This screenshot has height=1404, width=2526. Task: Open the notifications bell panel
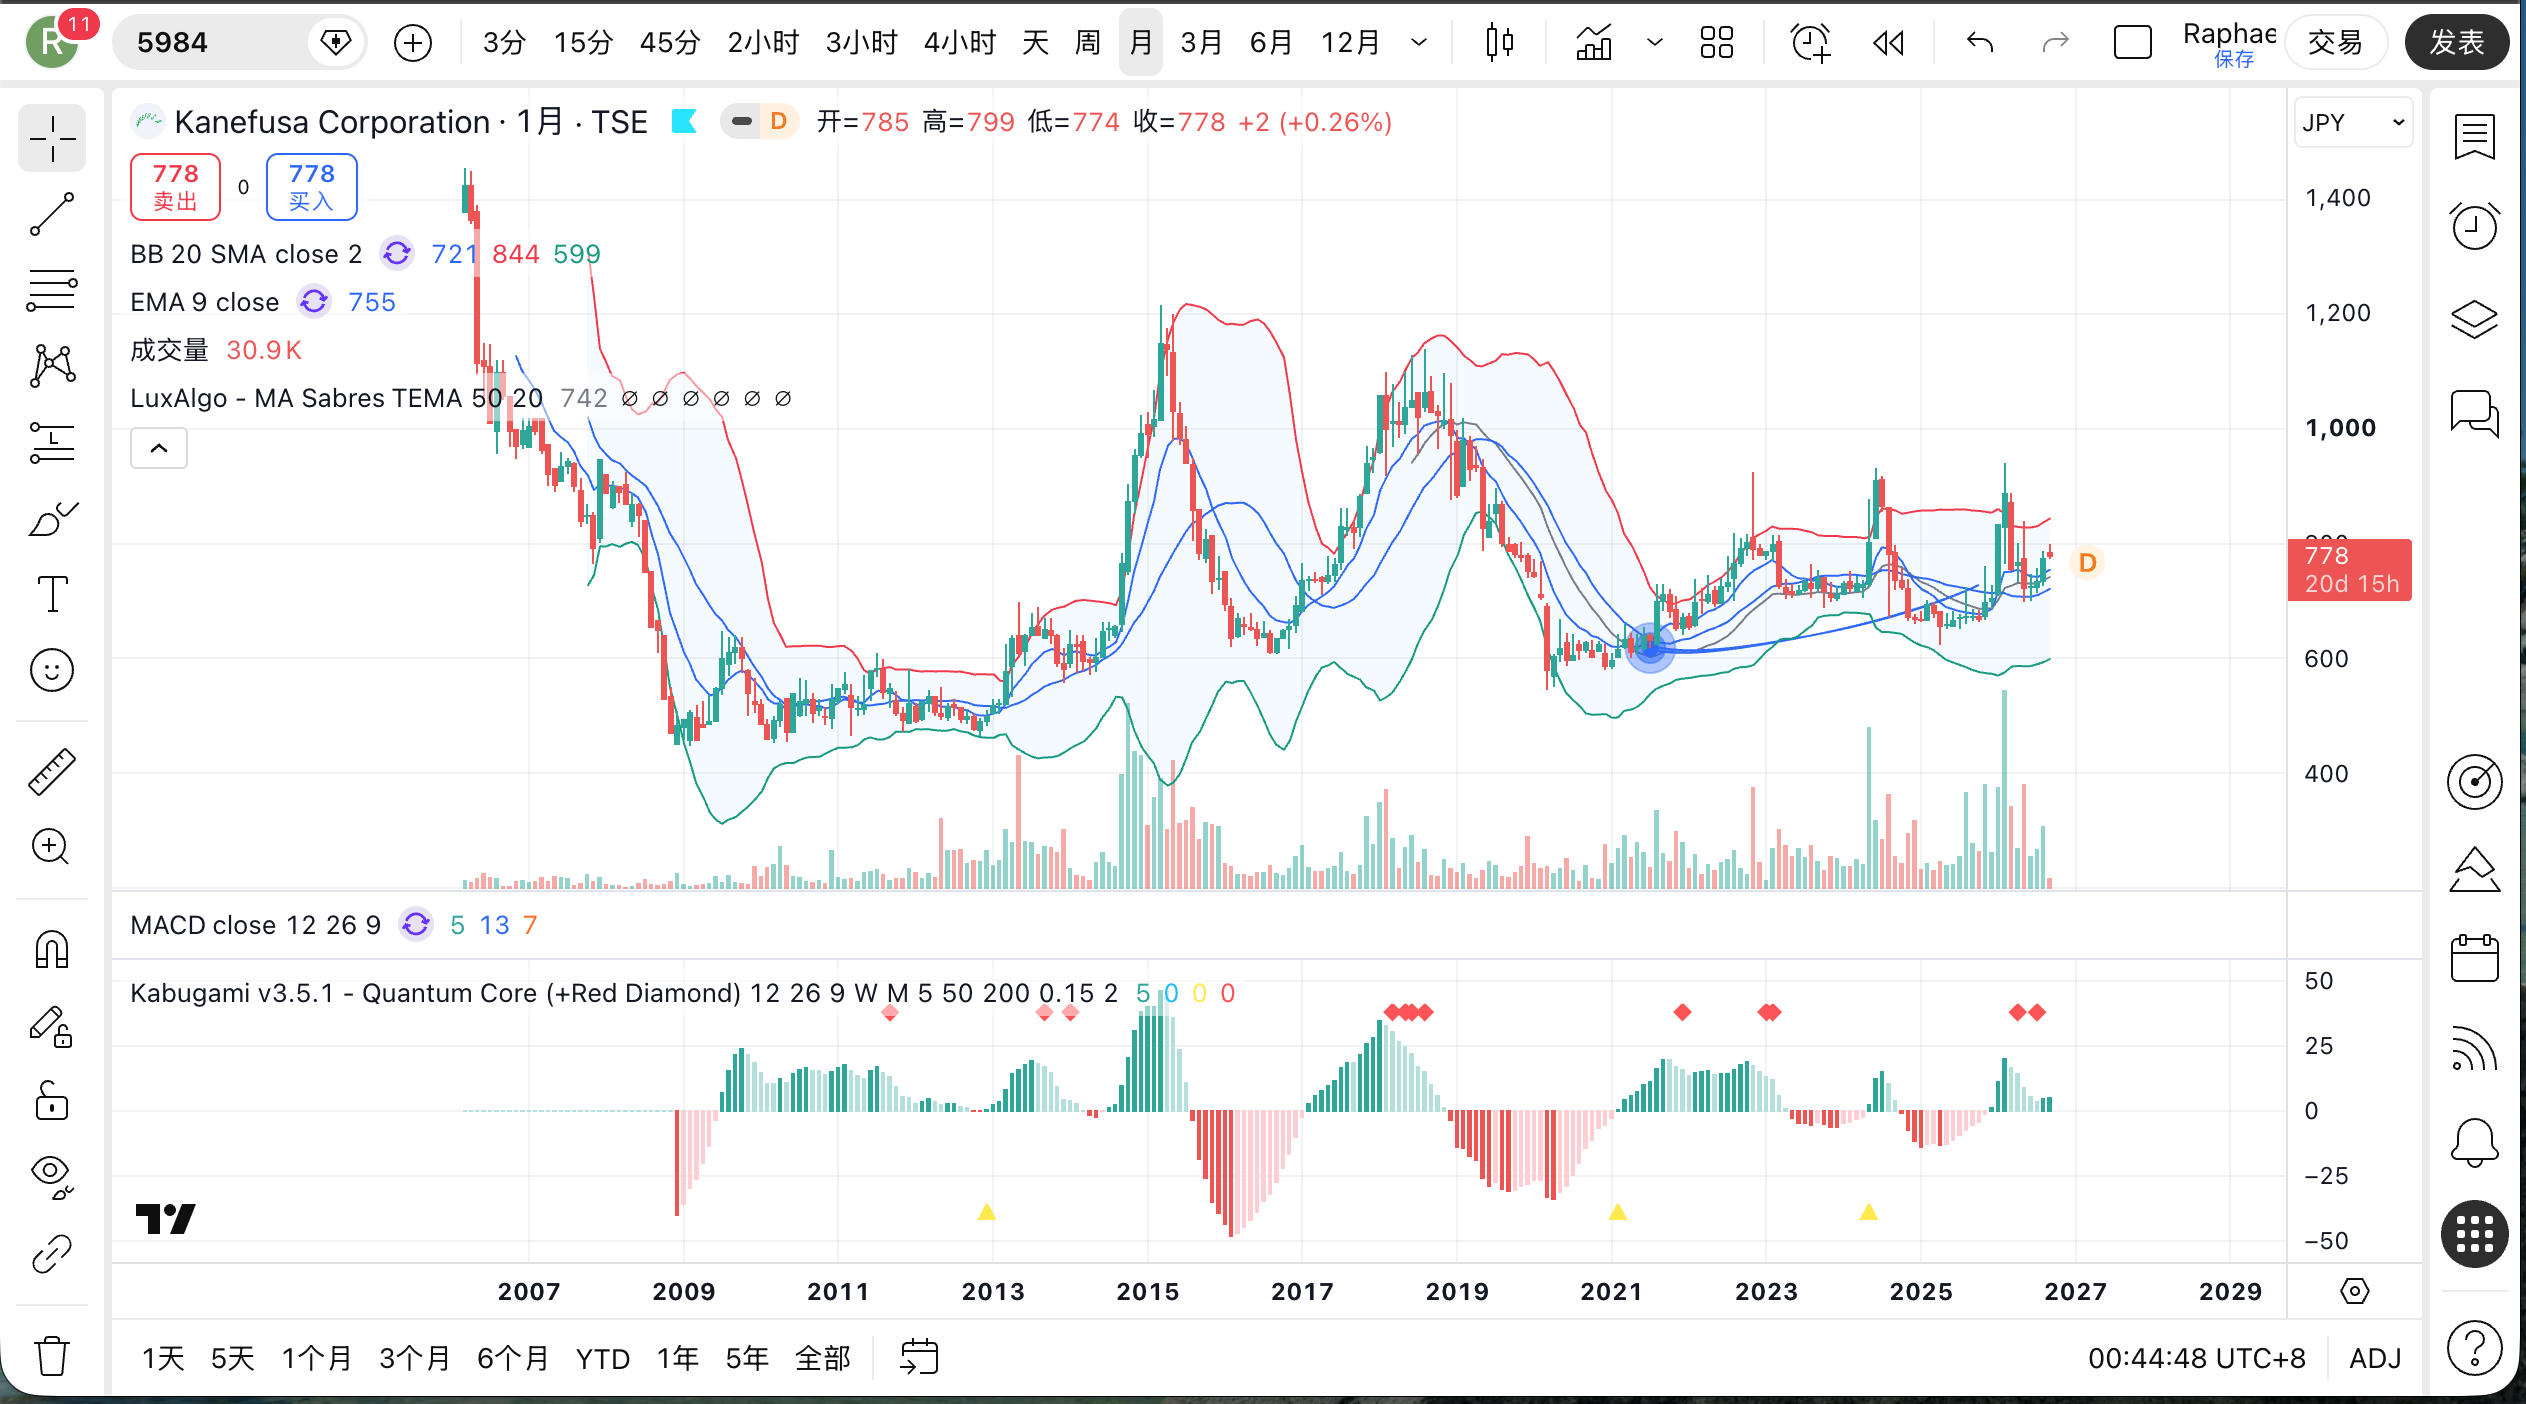coord(2474,1141)
